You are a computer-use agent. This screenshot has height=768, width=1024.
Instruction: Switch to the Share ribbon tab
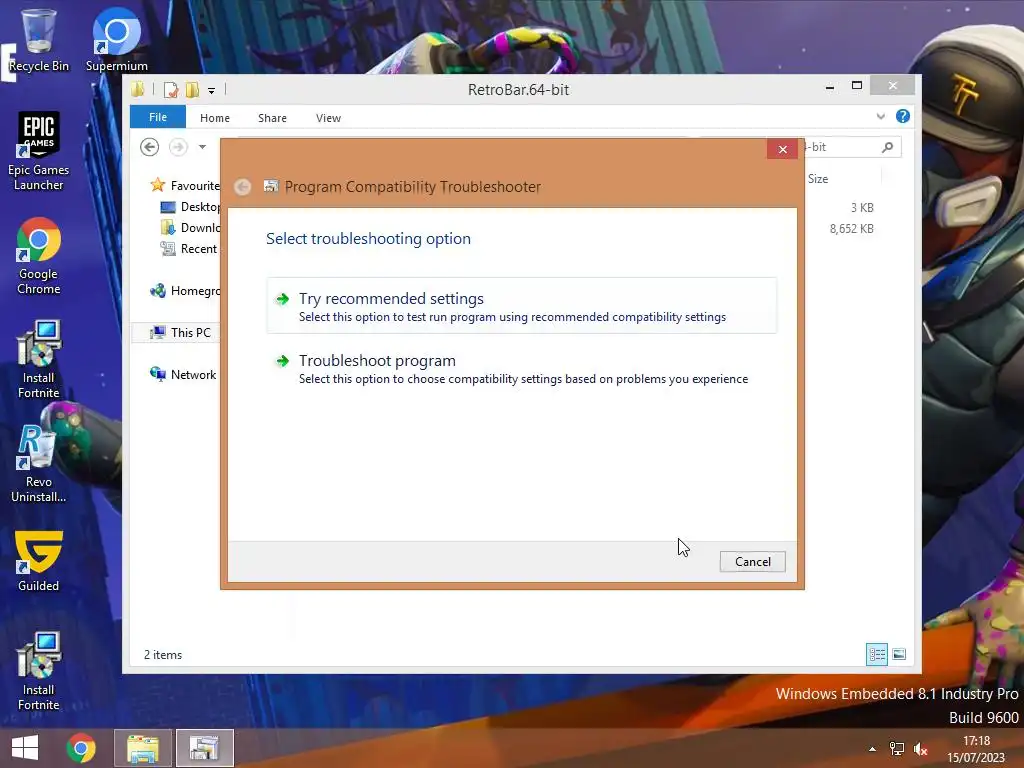click(x=272, y=118)
